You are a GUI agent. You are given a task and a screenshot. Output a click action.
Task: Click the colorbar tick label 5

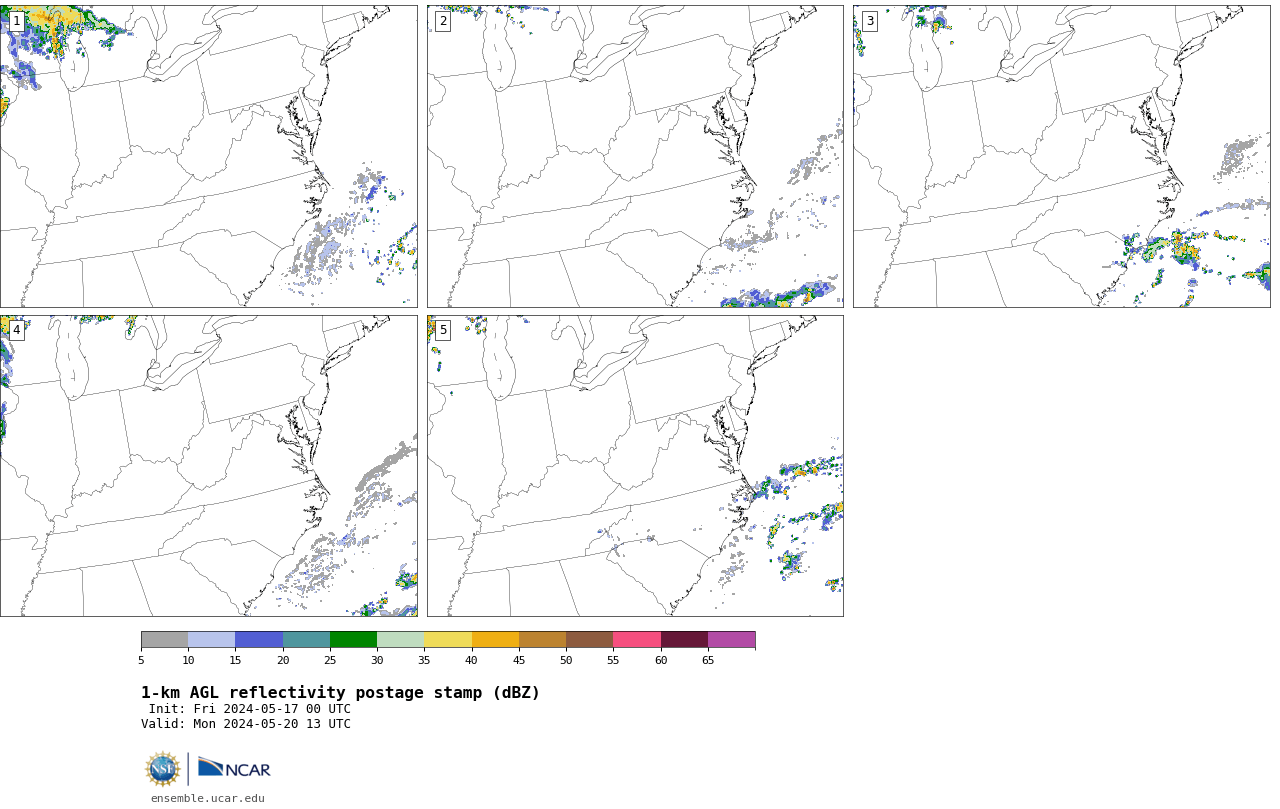[141, 660]
